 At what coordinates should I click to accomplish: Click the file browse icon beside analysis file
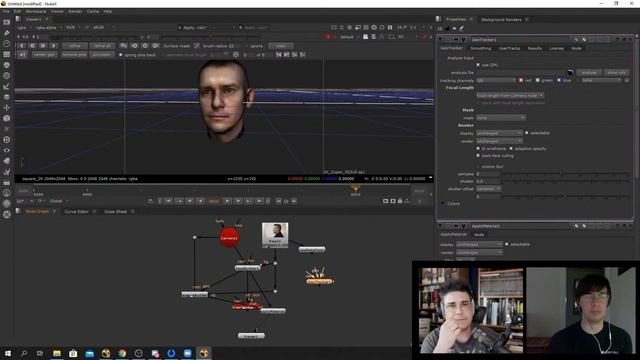click(x=570, y=72)
